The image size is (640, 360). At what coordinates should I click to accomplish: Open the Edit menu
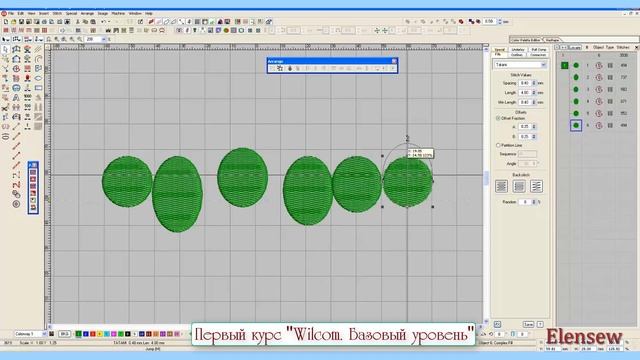click(x=21, y=13)
